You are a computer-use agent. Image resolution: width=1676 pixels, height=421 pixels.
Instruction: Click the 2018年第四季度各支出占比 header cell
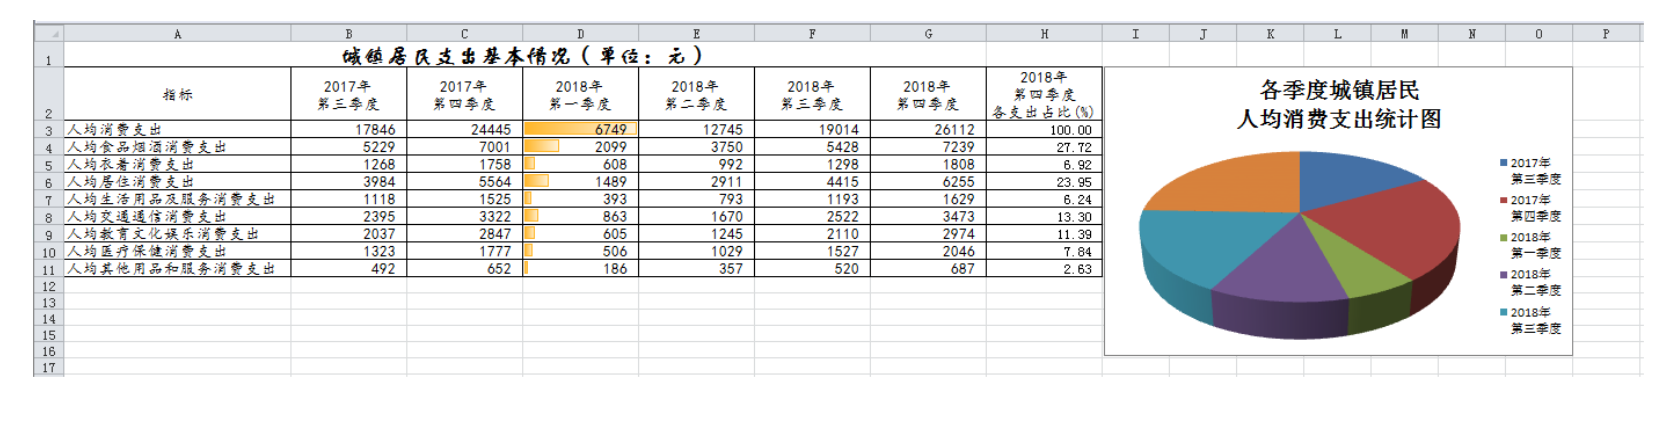point(1044,95)
